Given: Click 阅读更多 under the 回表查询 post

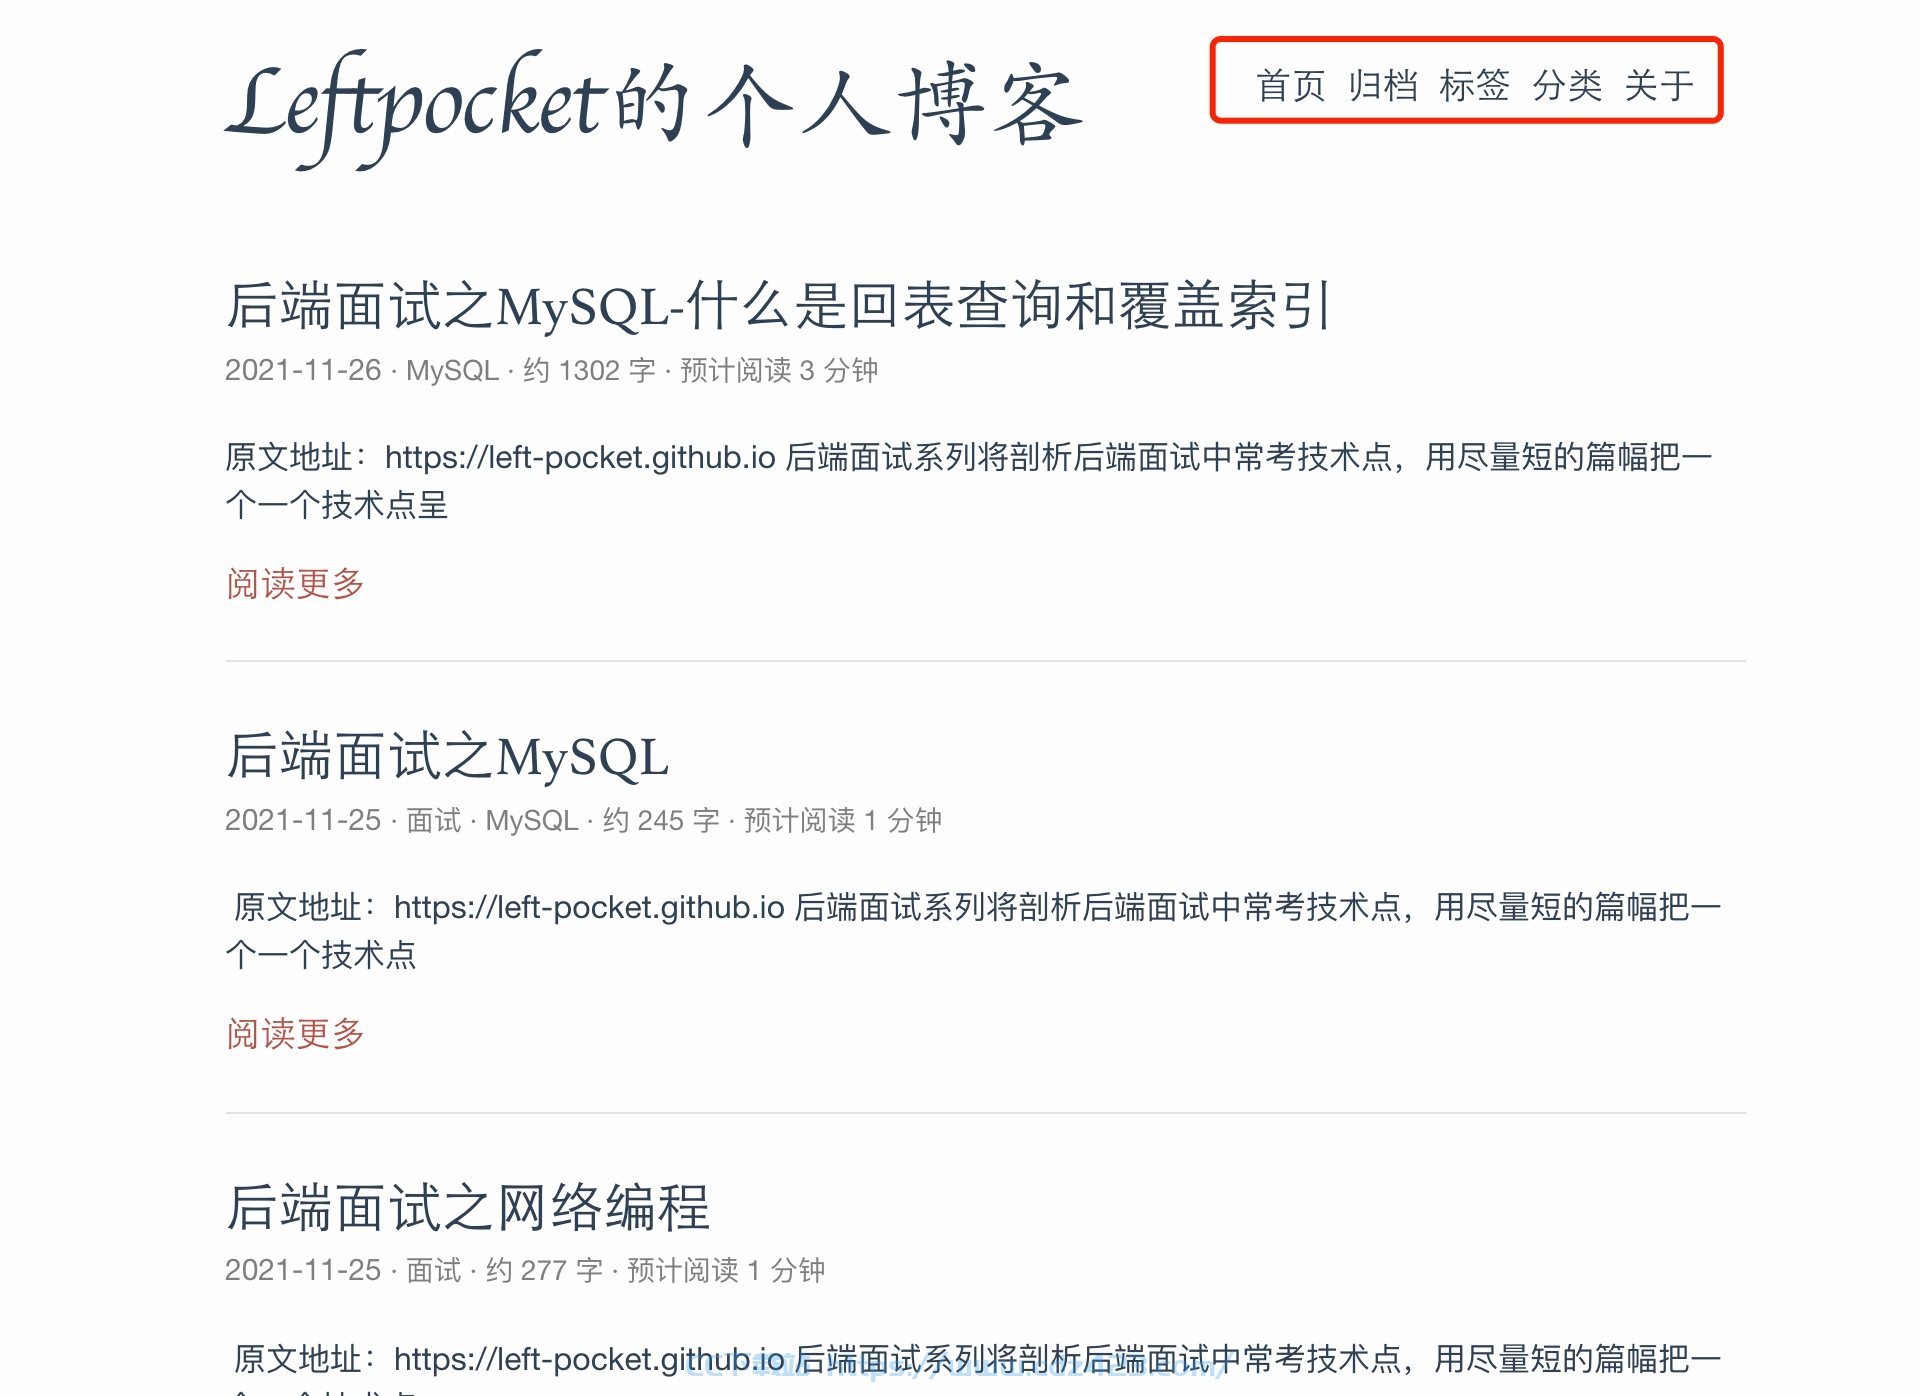Looking at the screenshot, I should pos(295,583).
